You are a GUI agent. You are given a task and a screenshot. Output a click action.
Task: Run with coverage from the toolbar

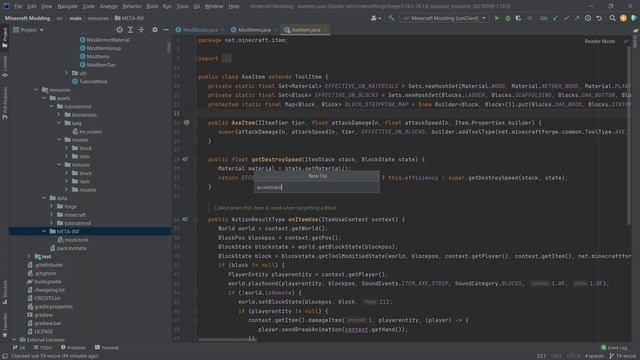tap(518, 18)
